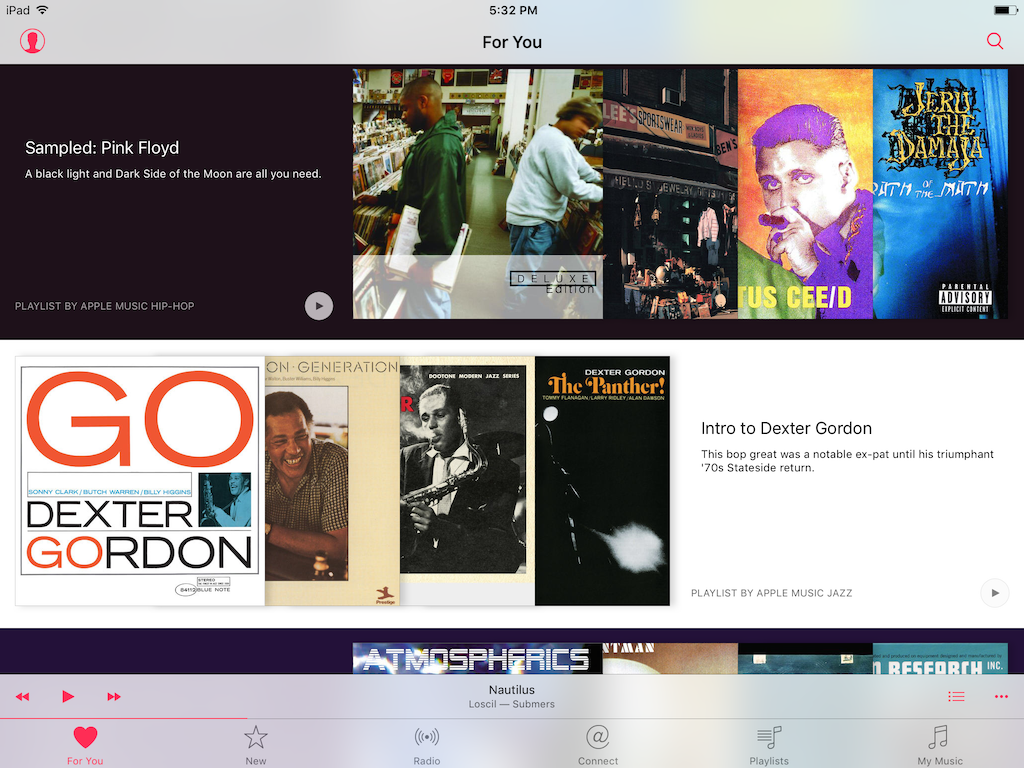Open the Dootone Modern Jazz Series cover
1024x768 pixels.
(x=467, y=481)
